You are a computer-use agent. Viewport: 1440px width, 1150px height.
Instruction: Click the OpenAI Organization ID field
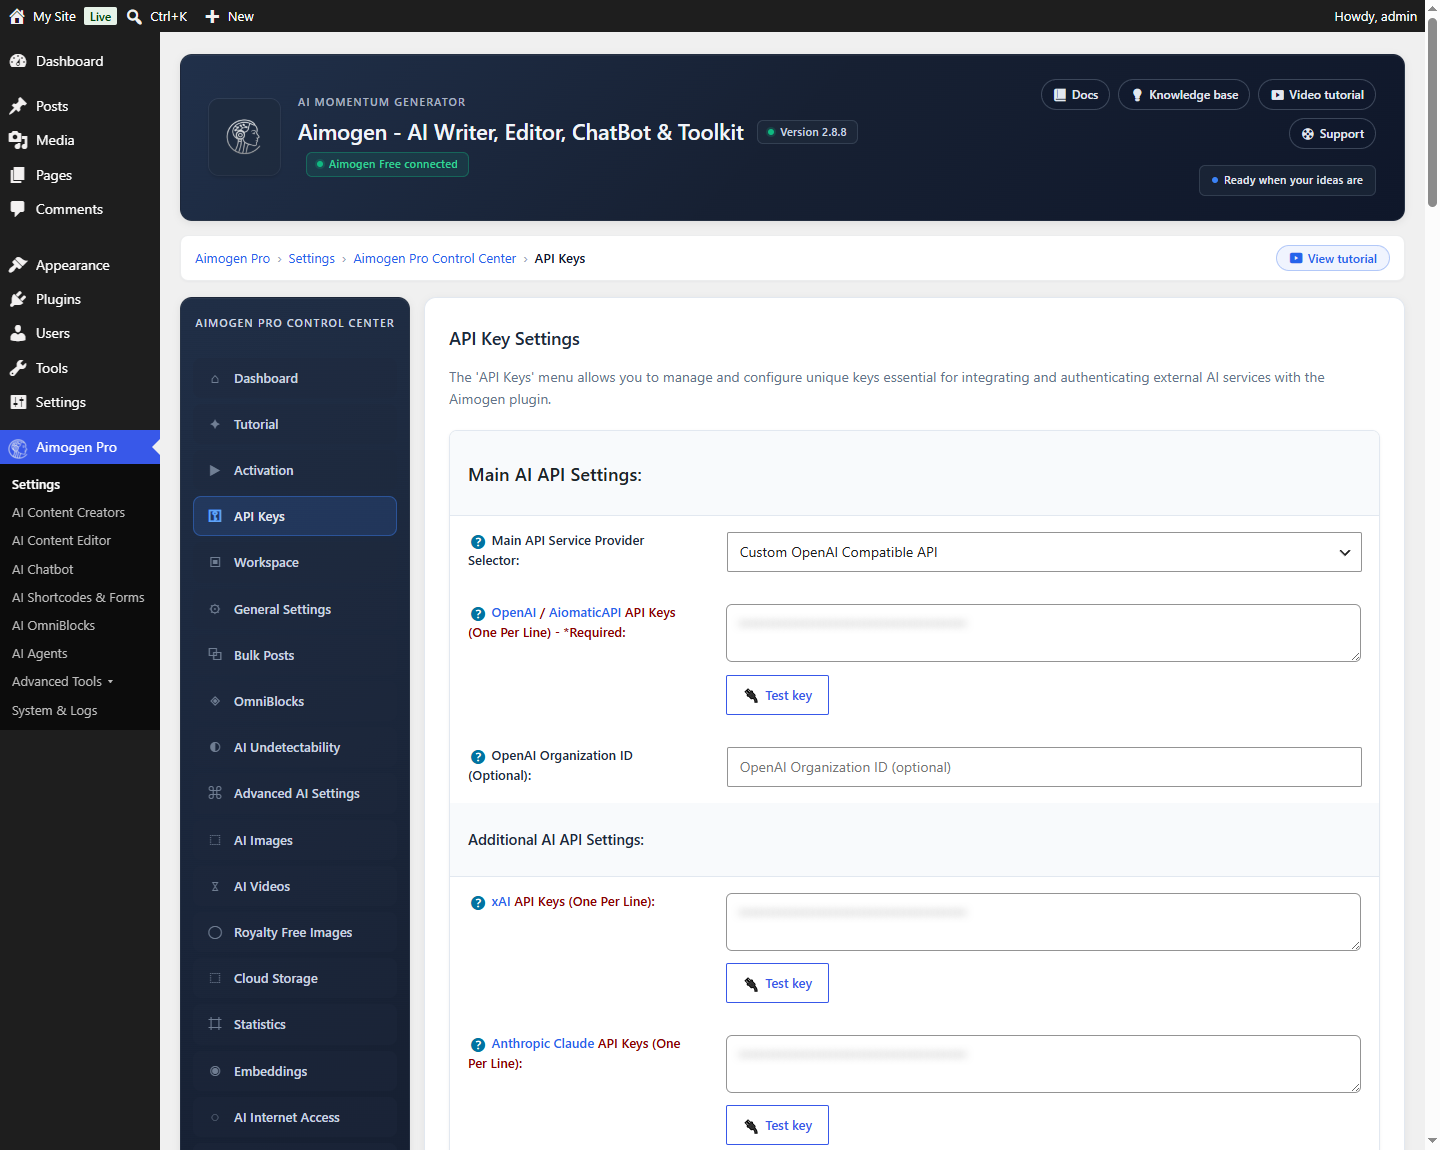point(1044,767)
